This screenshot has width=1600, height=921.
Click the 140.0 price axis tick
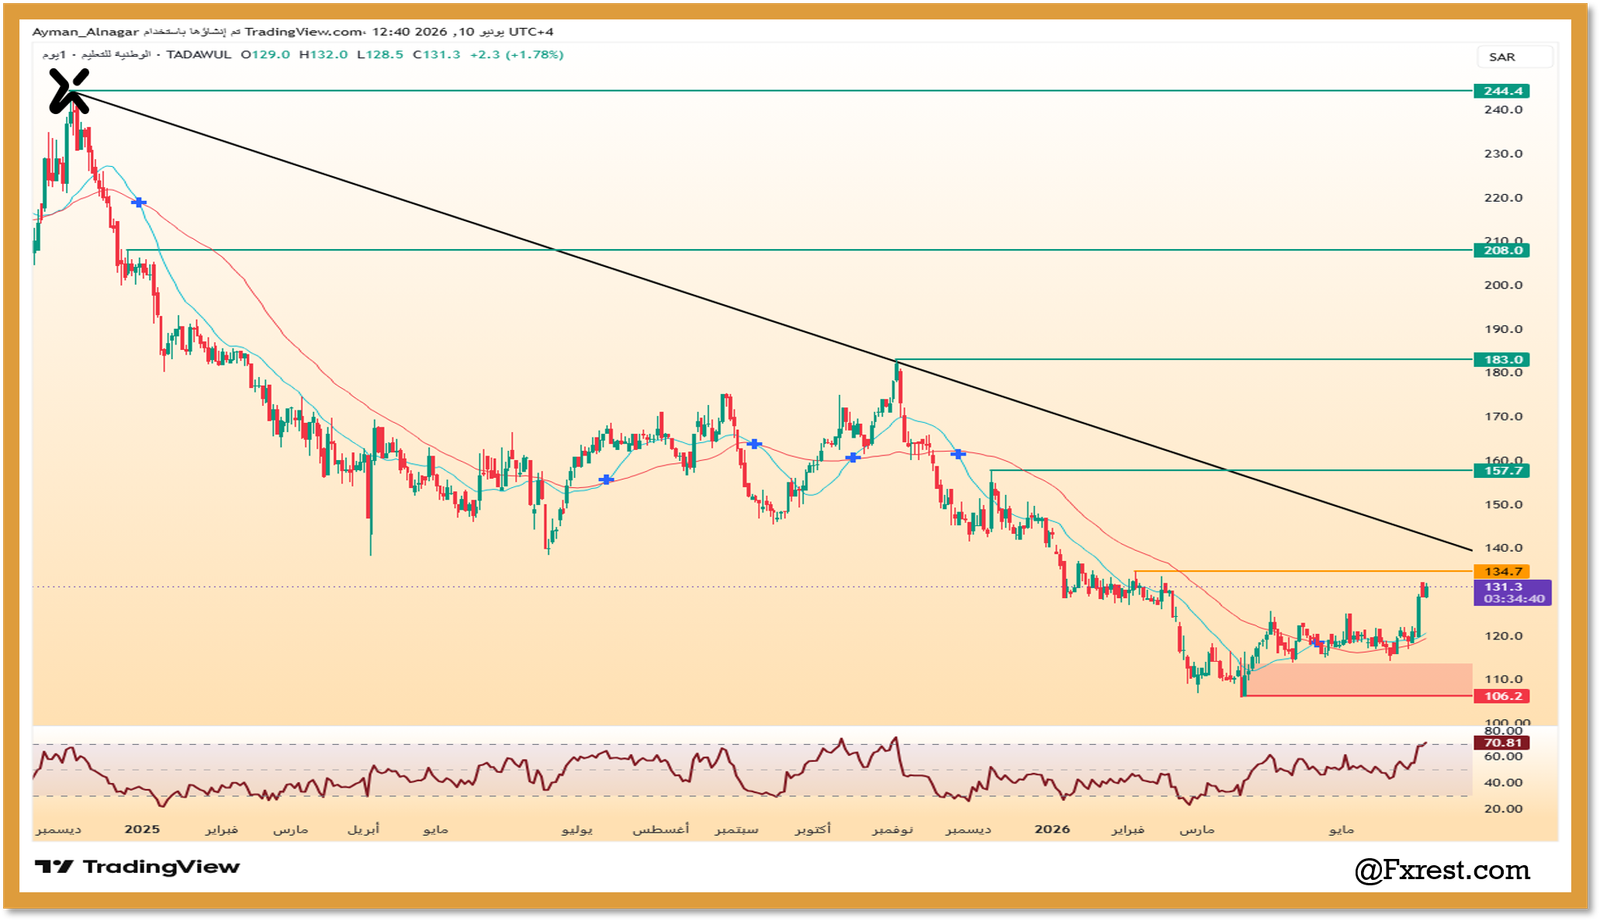1503,548
